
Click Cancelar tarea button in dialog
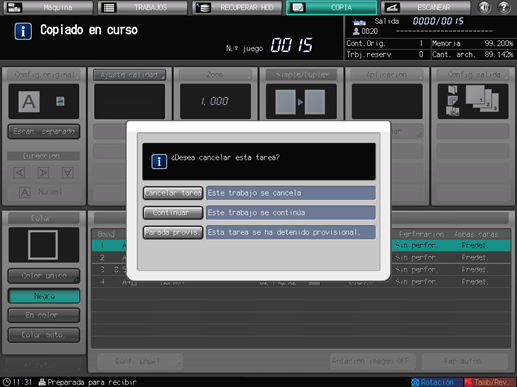(x=173, y=193)
